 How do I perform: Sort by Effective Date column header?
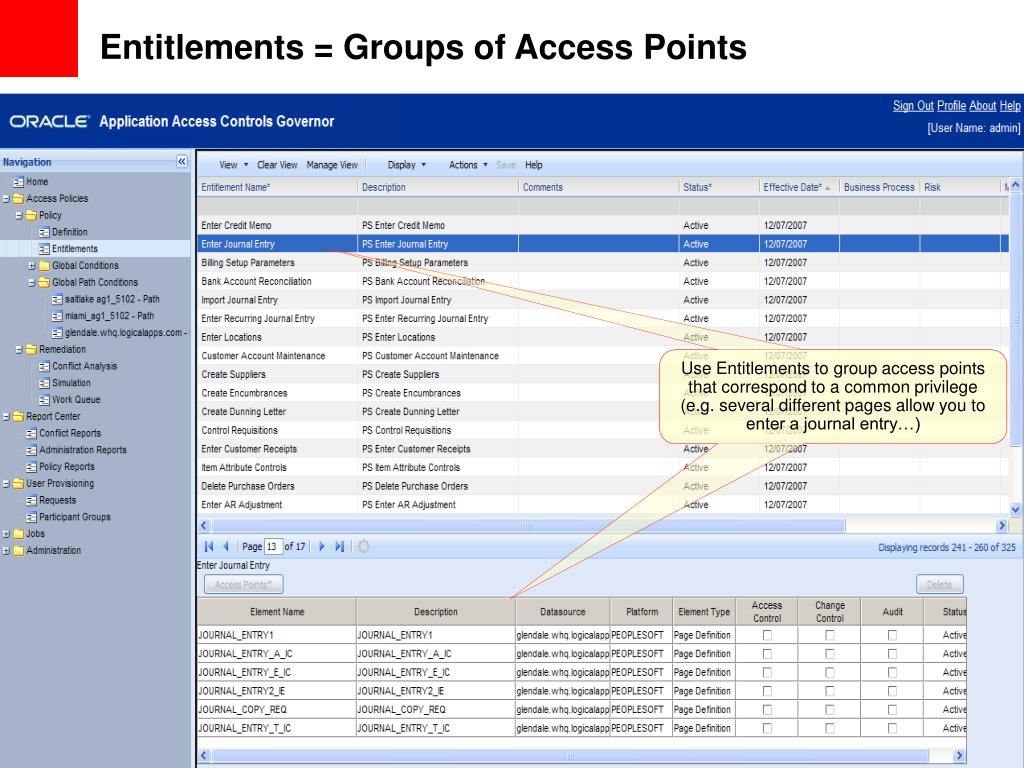point(798,187)
